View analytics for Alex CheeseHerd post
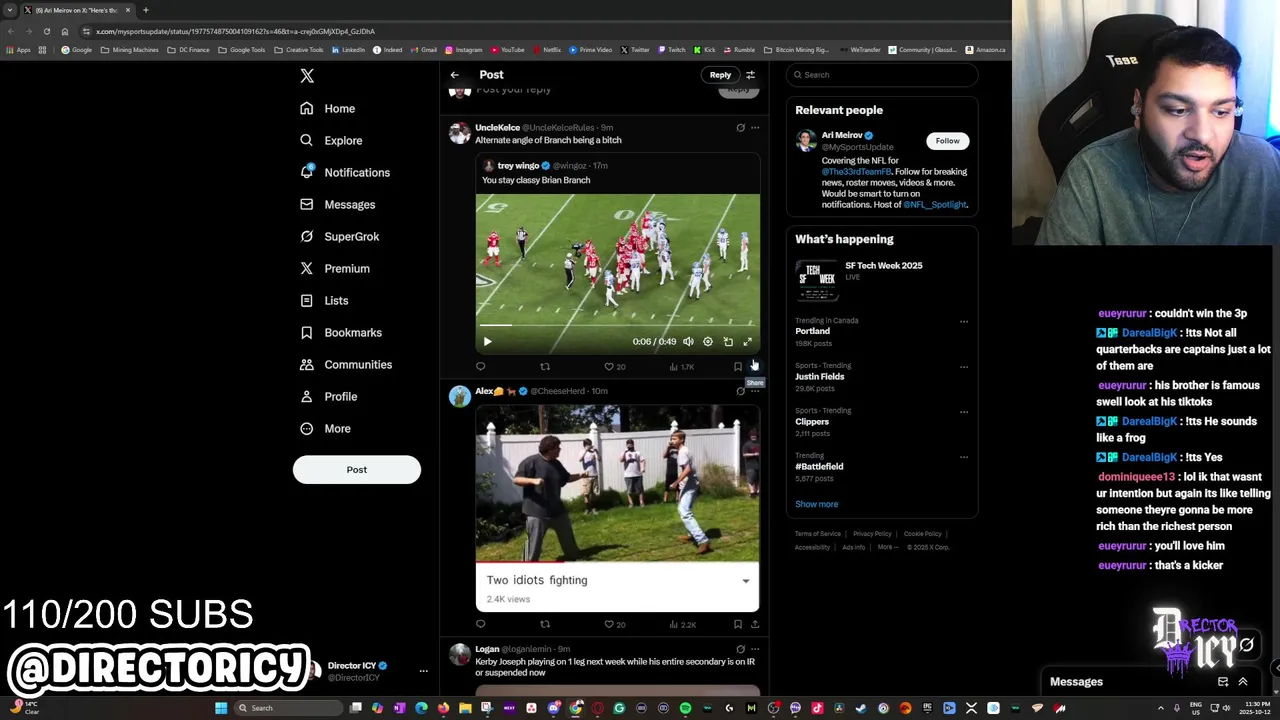The image size is (1280, 720). (682, 625)
